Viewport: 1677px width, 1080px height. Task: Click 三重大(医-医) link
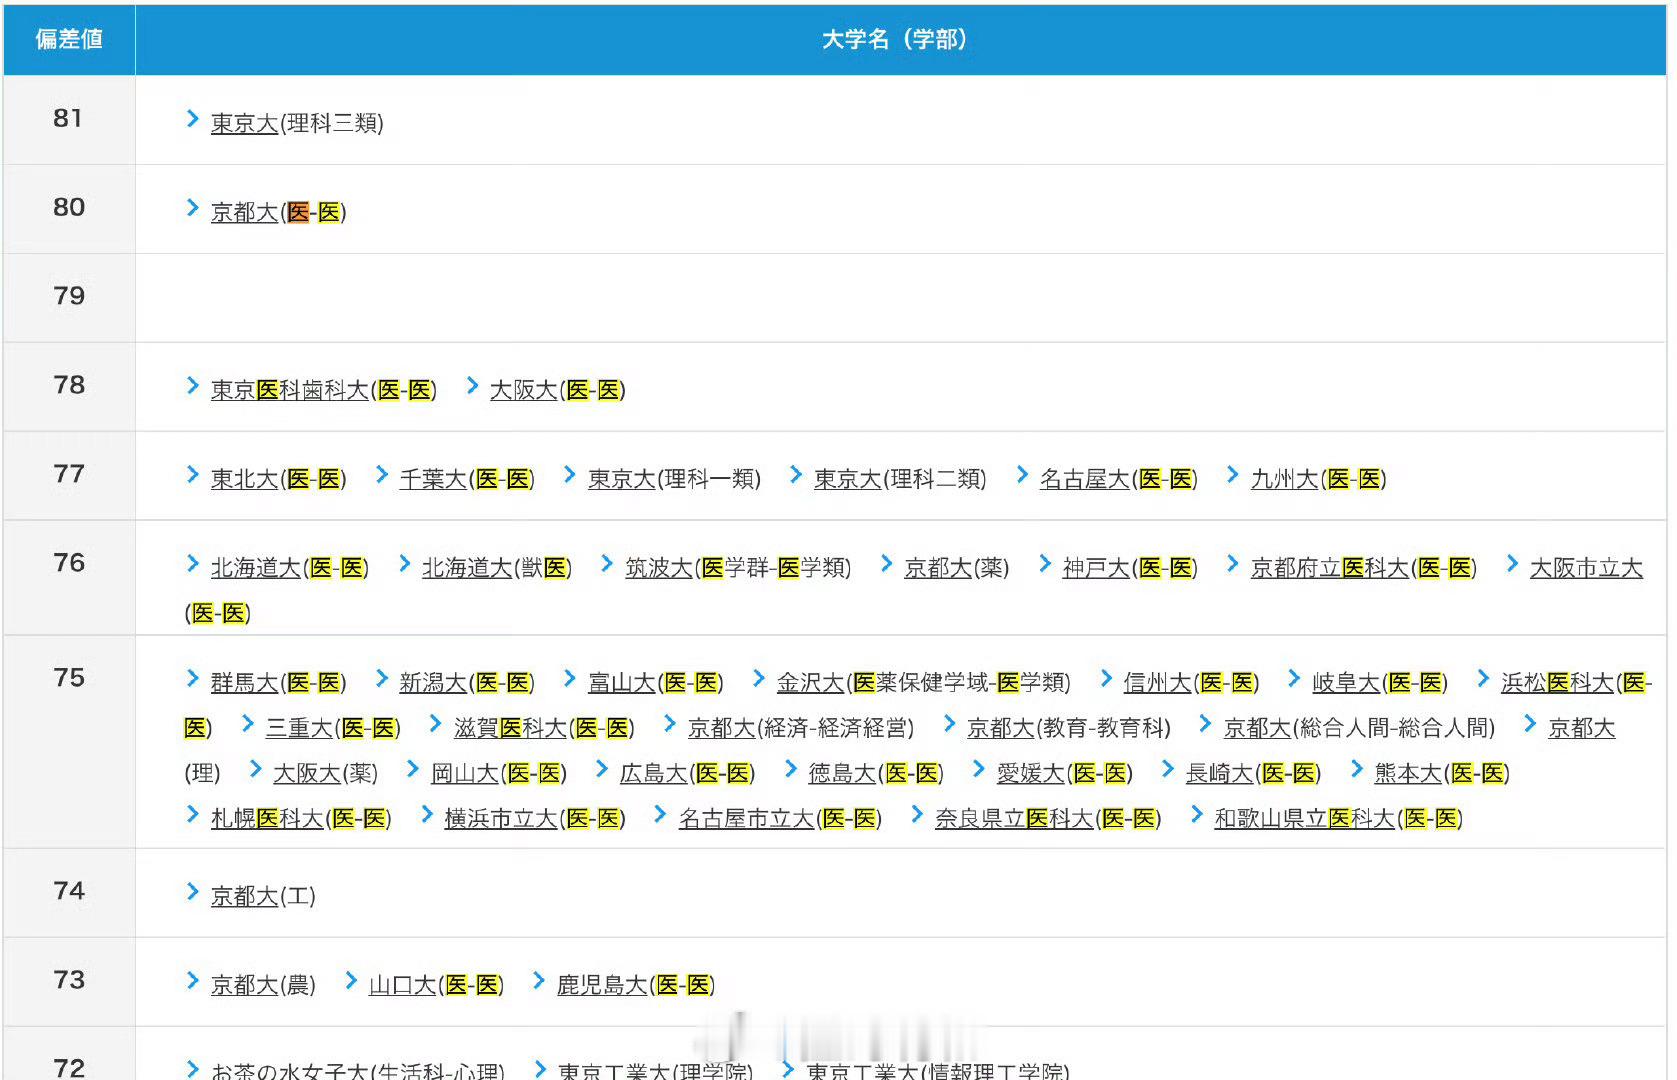tap(333, 728)
